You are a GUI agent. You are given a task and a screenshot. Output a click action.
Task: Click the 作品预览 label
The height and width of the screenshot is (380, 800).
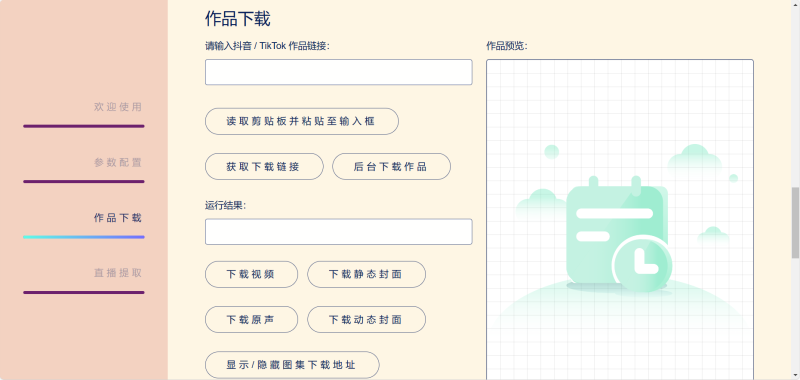tap(507, 46)
